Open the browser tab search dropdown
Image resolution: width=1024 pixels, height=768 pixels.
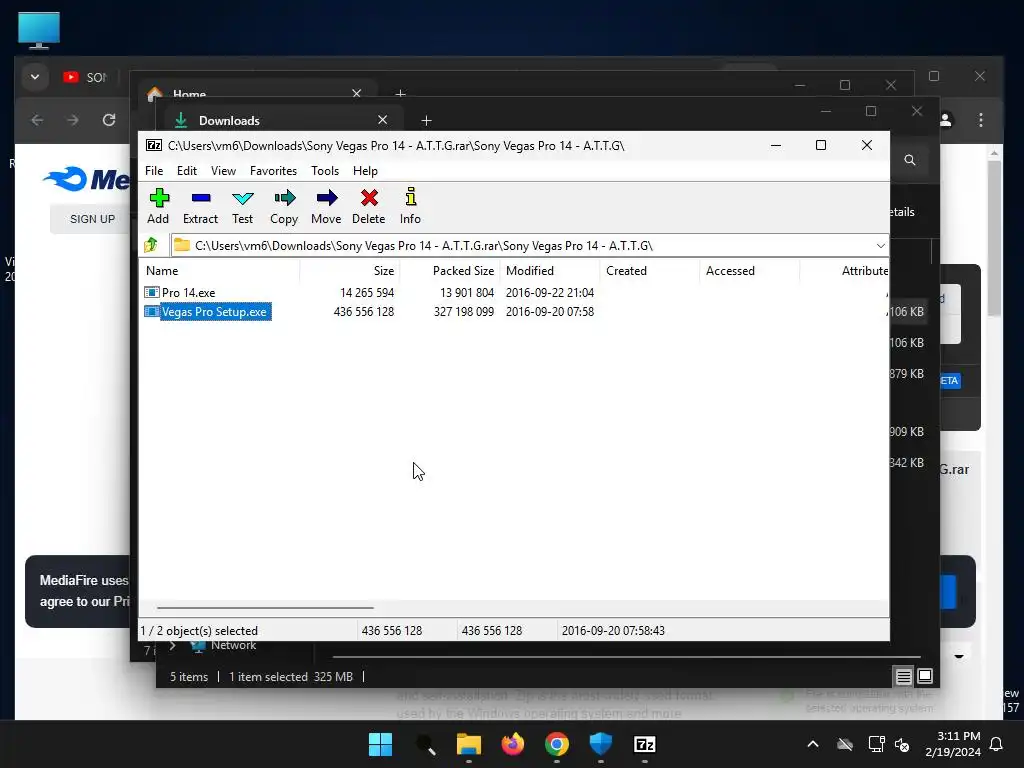pos(35,77)
